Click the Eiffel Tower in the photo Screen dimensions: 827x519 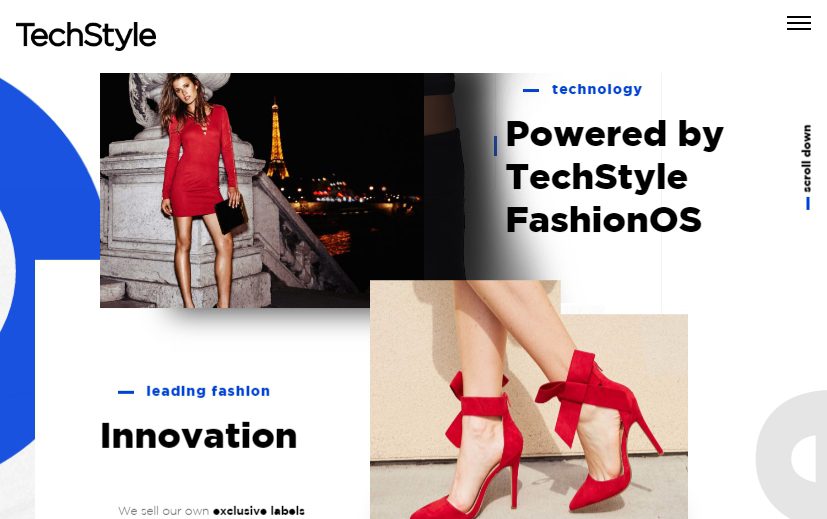pyautogui.click(x=276, y=140)
